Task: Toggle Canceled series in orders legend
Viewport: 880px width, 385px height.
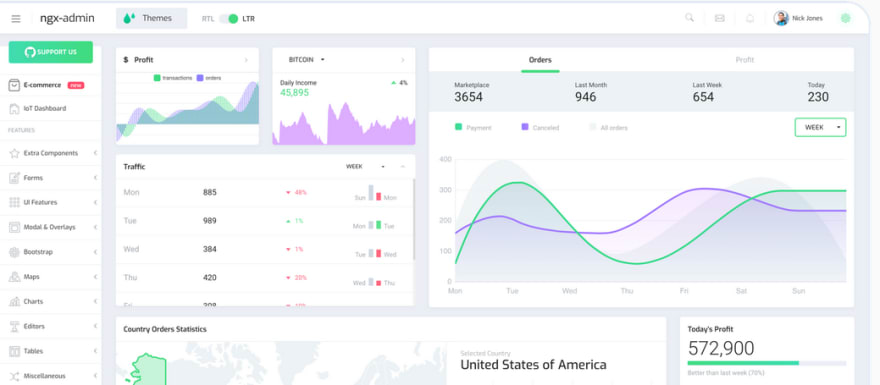Action: pyautogui.click(x=540, y=127)
